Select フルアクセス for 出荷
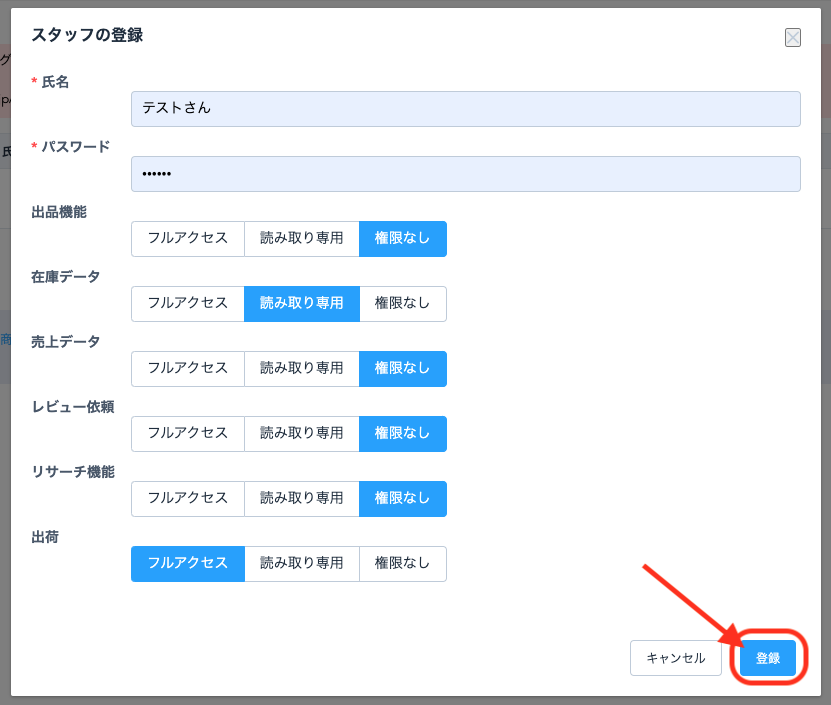Image resolution: width=831 pixels, height=705 pixels. point(188,564)
